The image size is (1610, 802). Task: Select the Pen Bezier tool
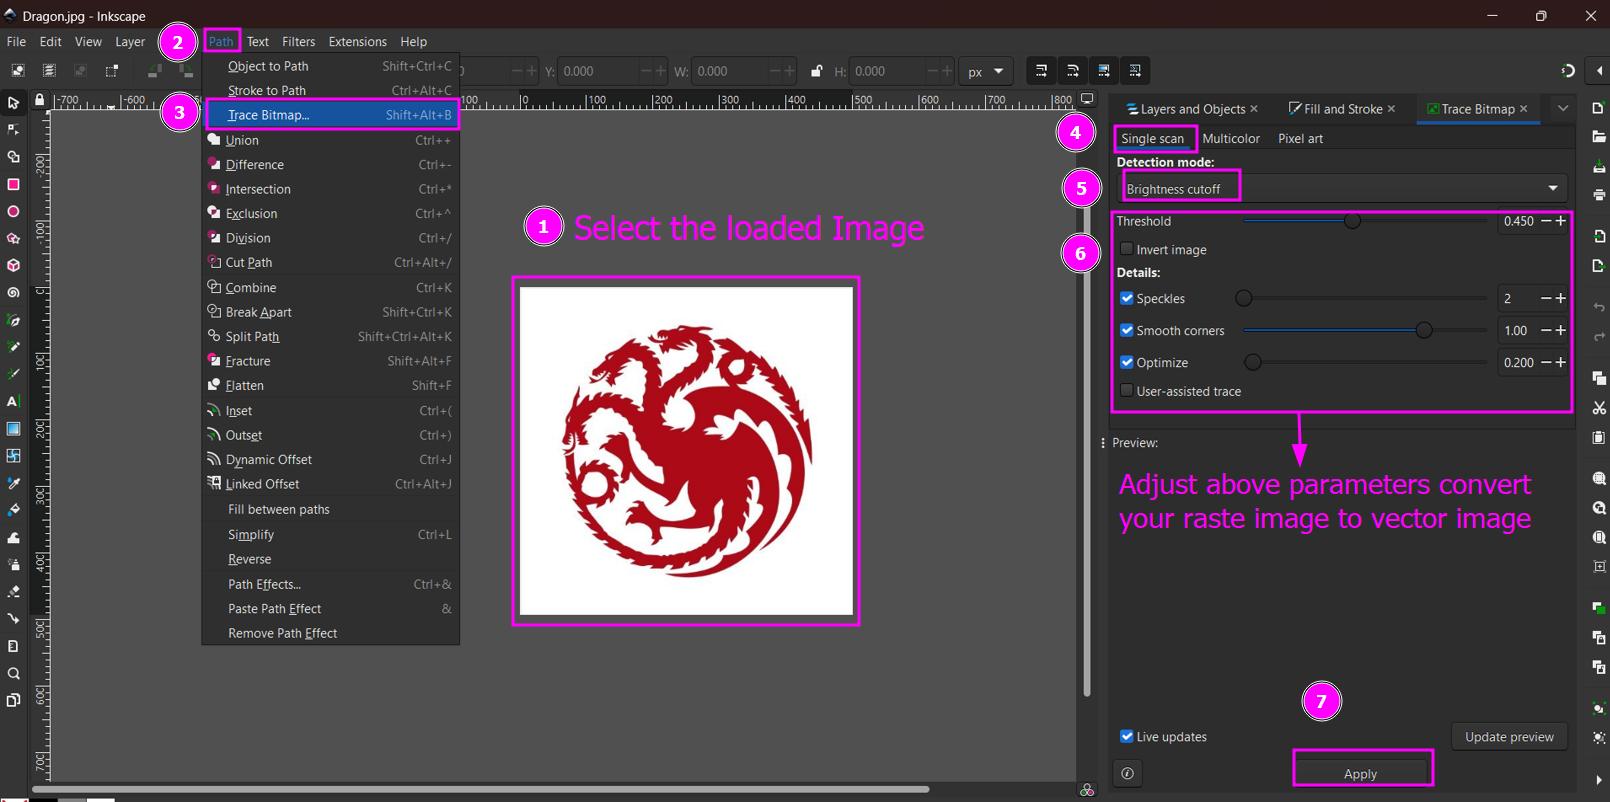coord(13,320)
